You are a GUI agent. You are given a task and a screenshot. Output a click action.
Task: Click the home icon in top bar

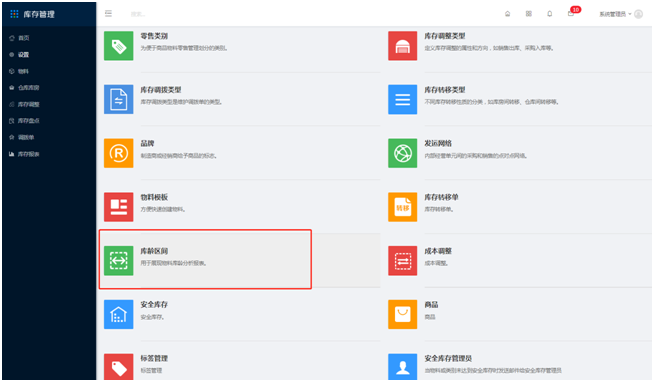[x=508, y=14]
